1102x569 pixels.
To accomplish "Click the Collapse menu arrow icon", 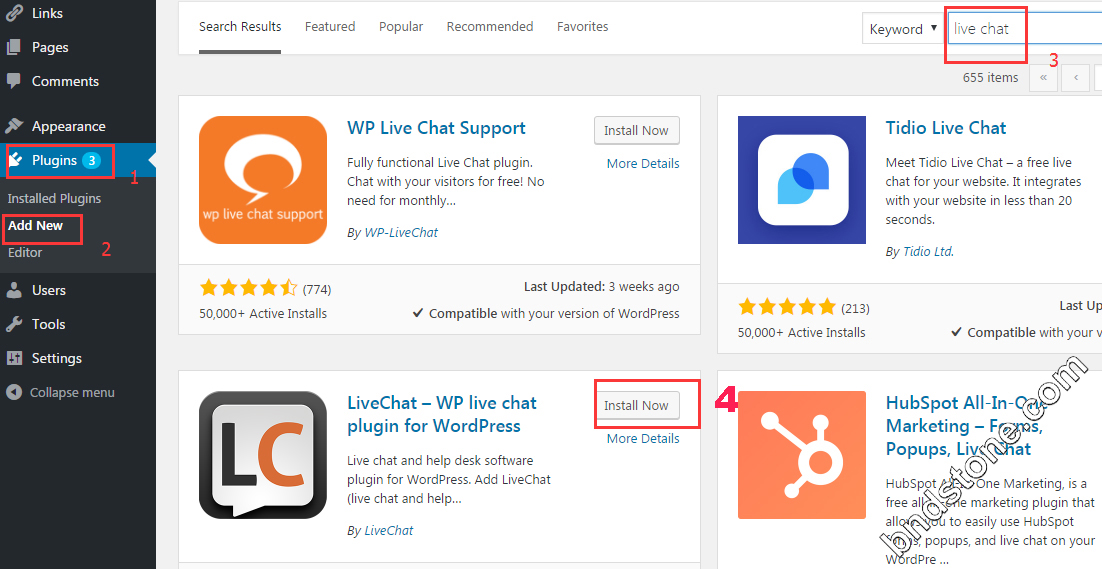I will 14,392.
